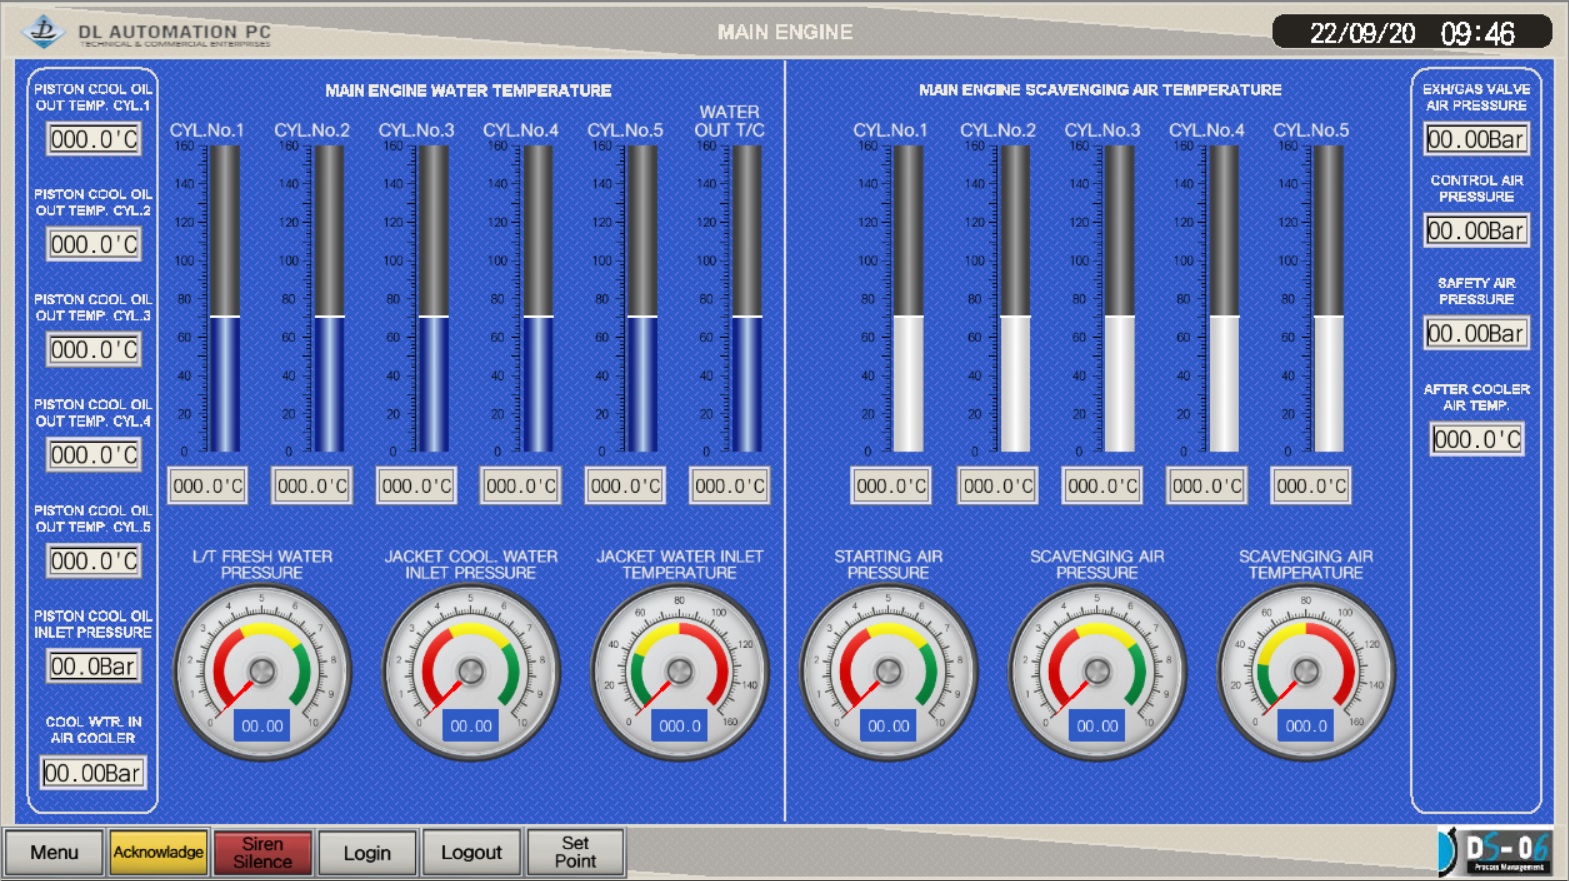
Task: Click the Logout button
Action: 471,852
